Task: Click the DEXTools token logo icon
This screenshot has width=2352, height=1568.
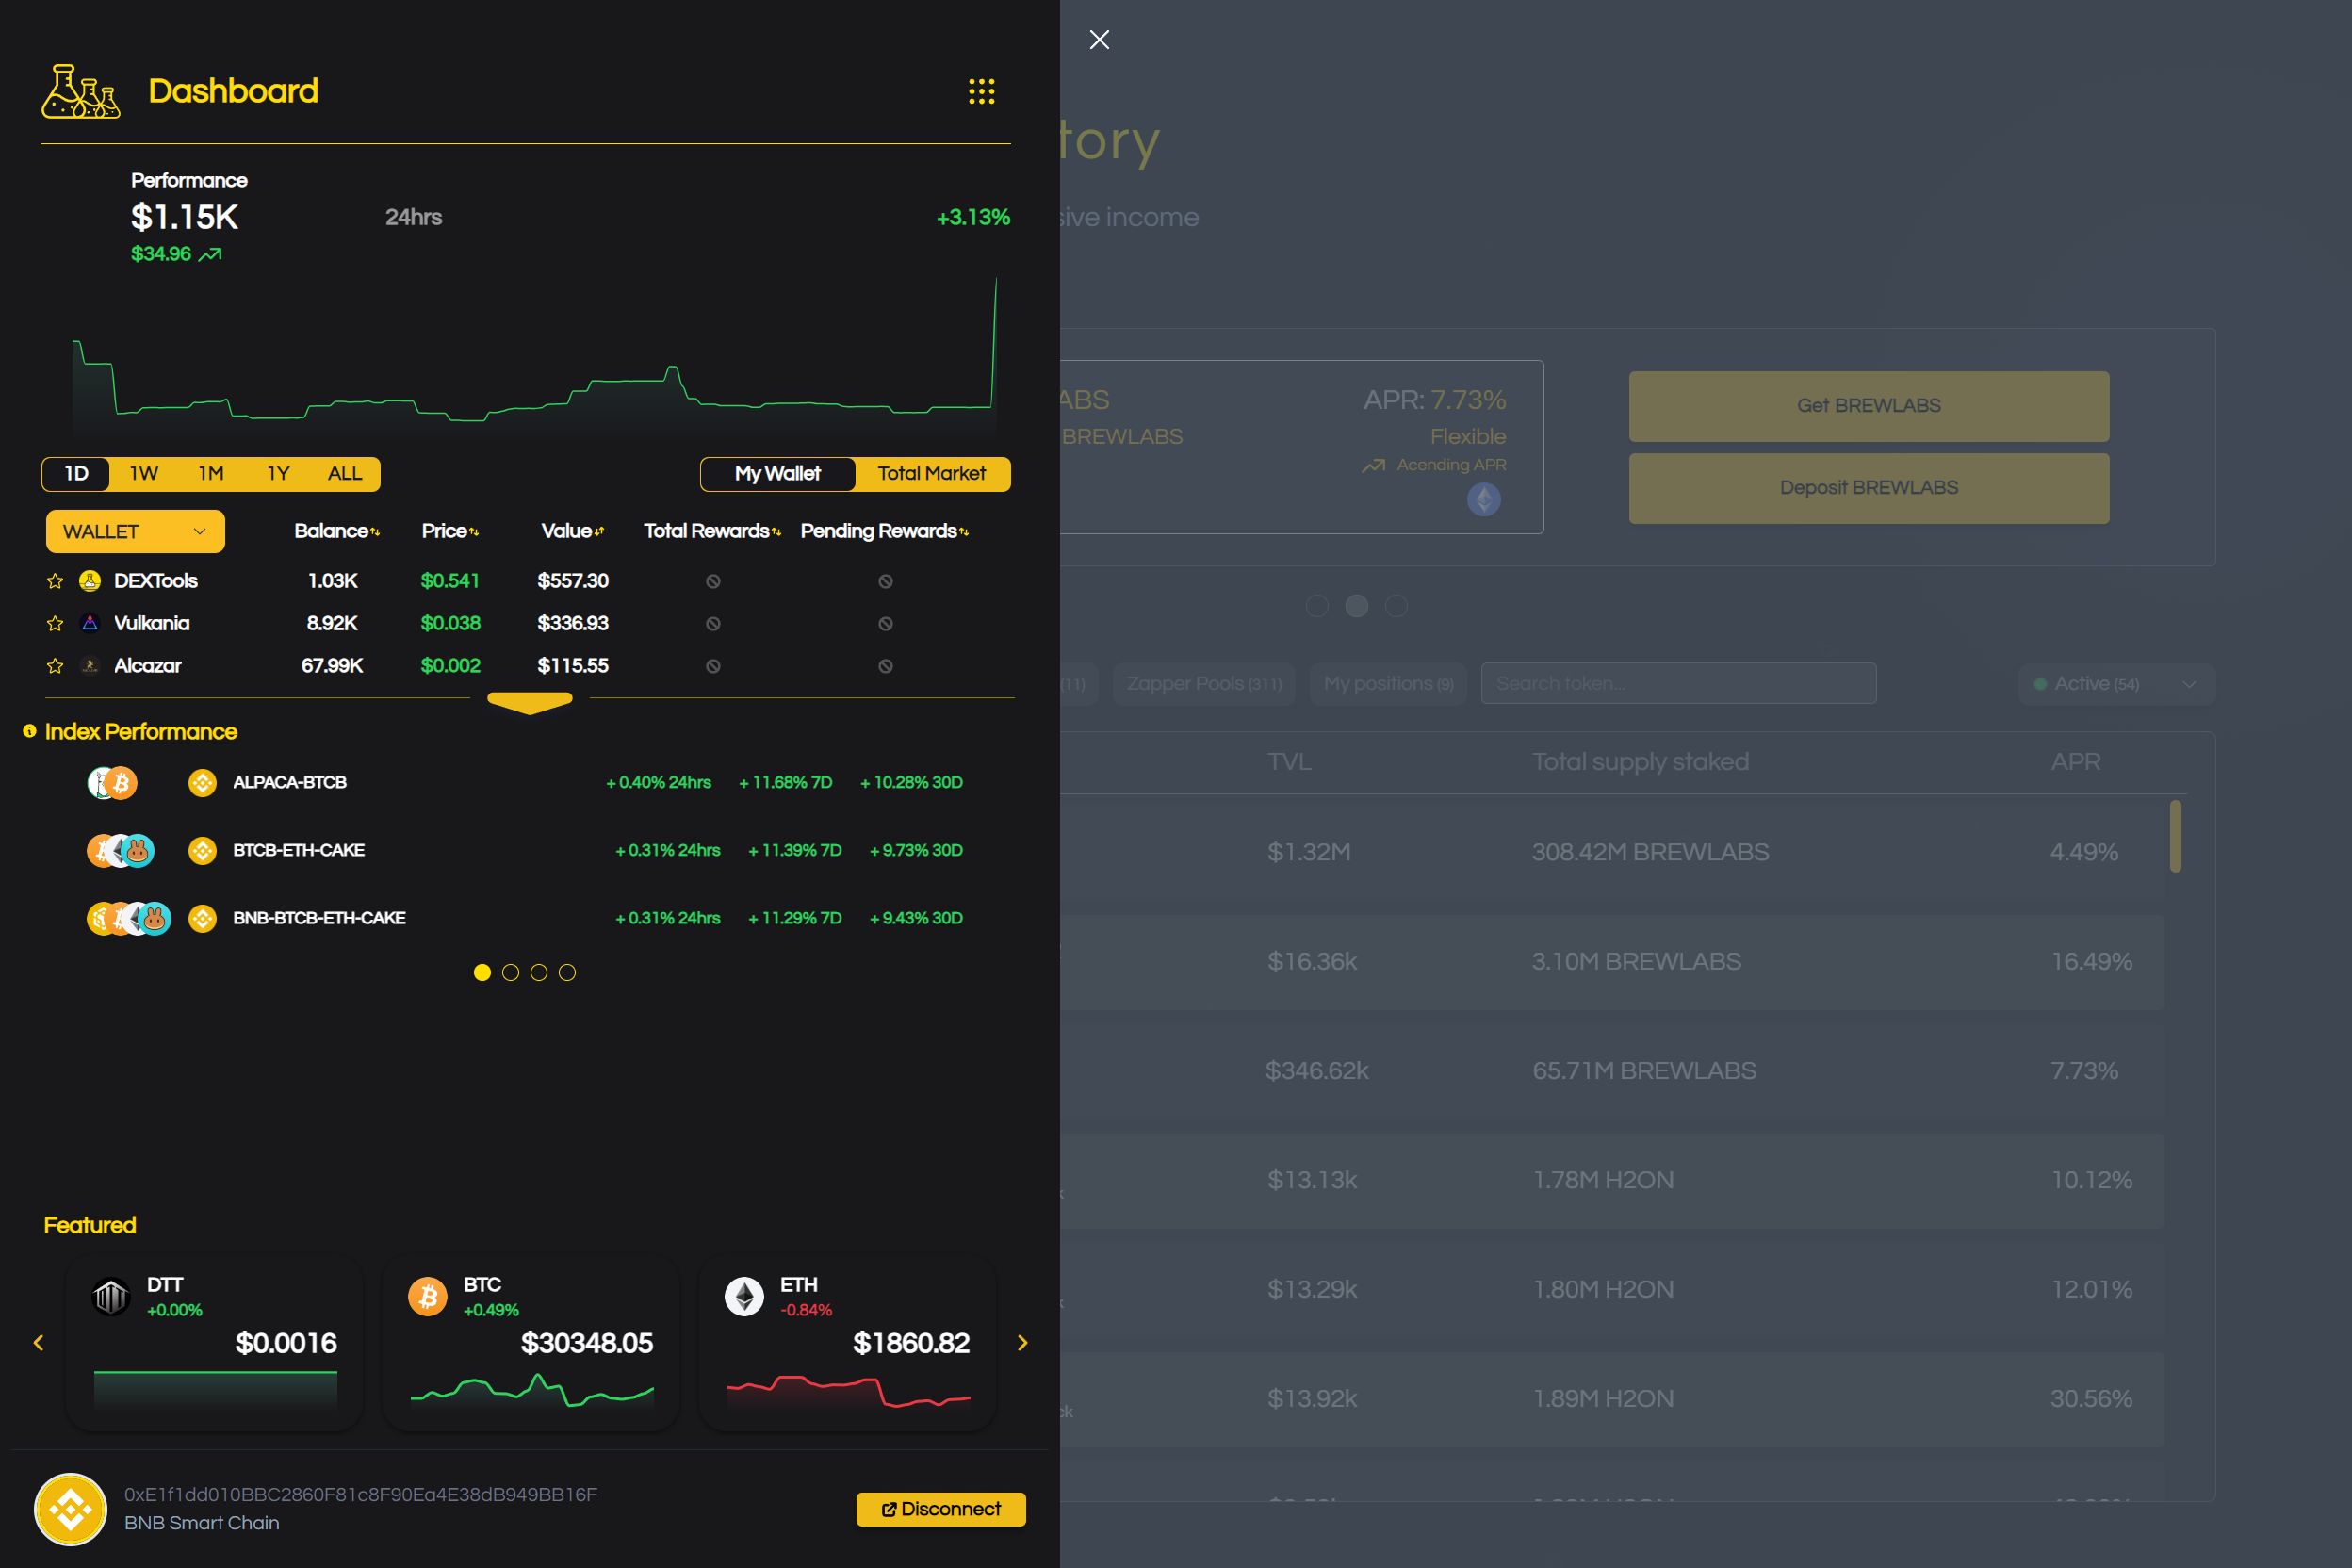Action: 90,581
